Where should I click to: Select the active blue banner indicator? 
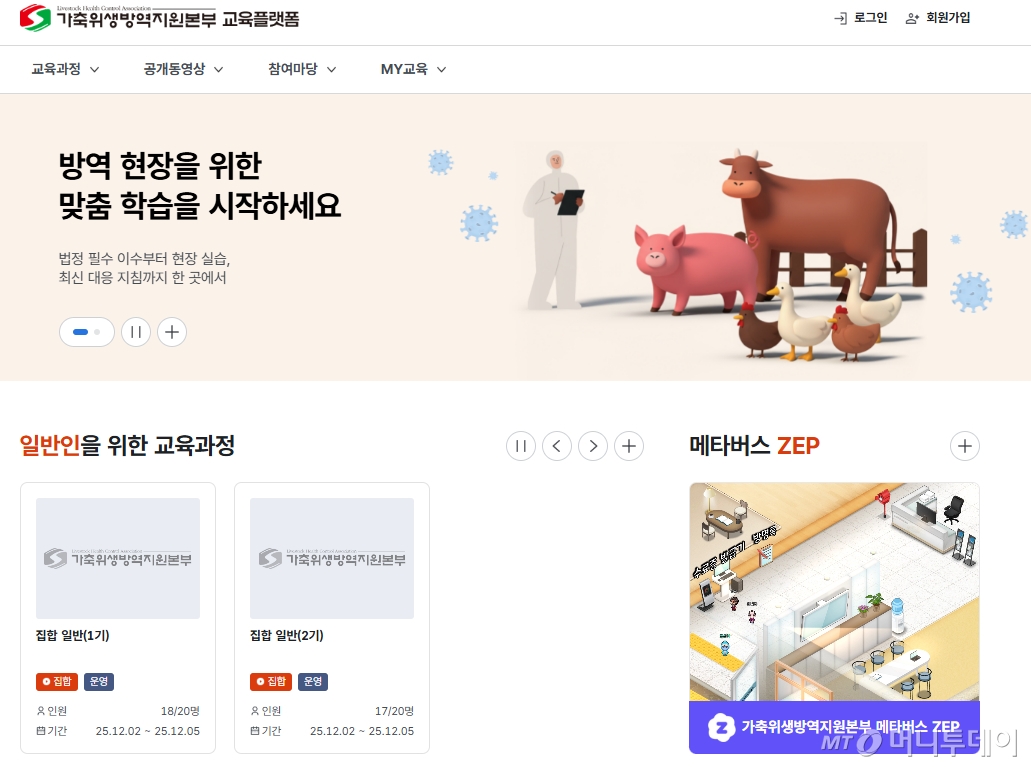coord(80,332)
